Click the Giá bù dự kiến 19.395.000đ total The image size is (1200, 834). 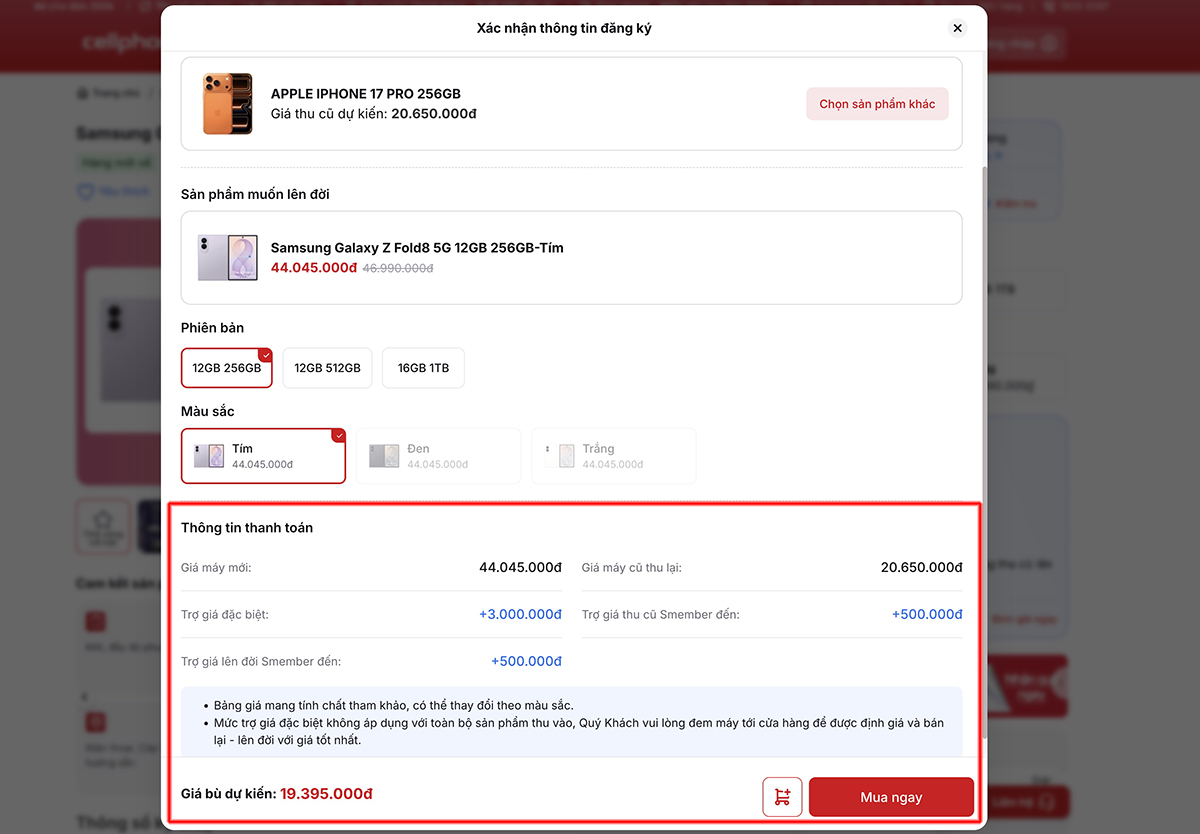click(x=326, y=794)
